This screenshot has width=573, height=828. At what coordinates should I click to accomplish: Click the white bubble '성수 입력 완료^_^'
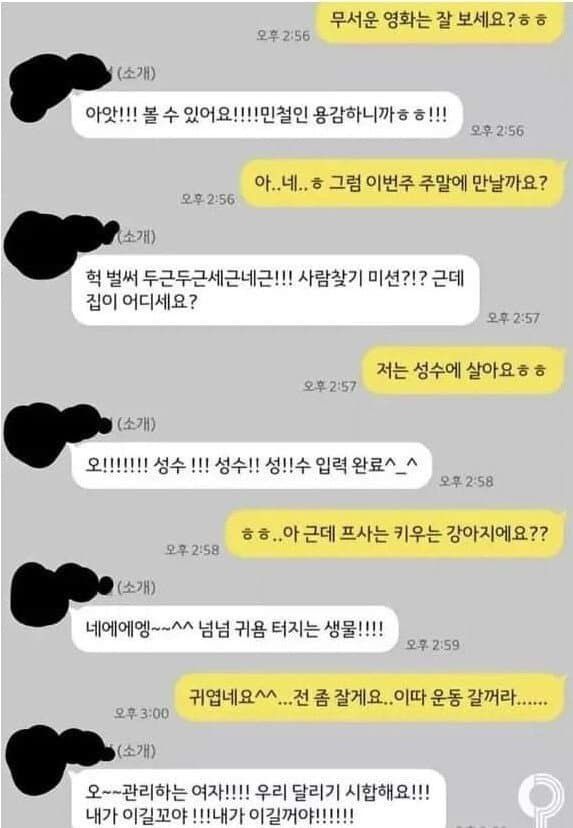(x=251, y=465)
